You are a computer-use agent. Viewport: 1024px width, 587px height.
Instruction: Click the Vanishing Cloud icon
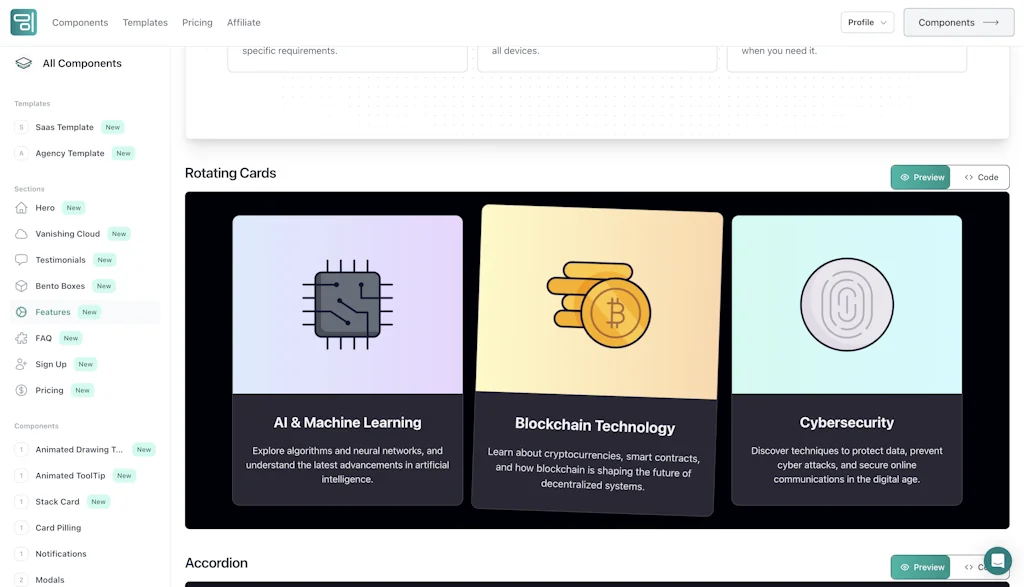coord(22,234)
